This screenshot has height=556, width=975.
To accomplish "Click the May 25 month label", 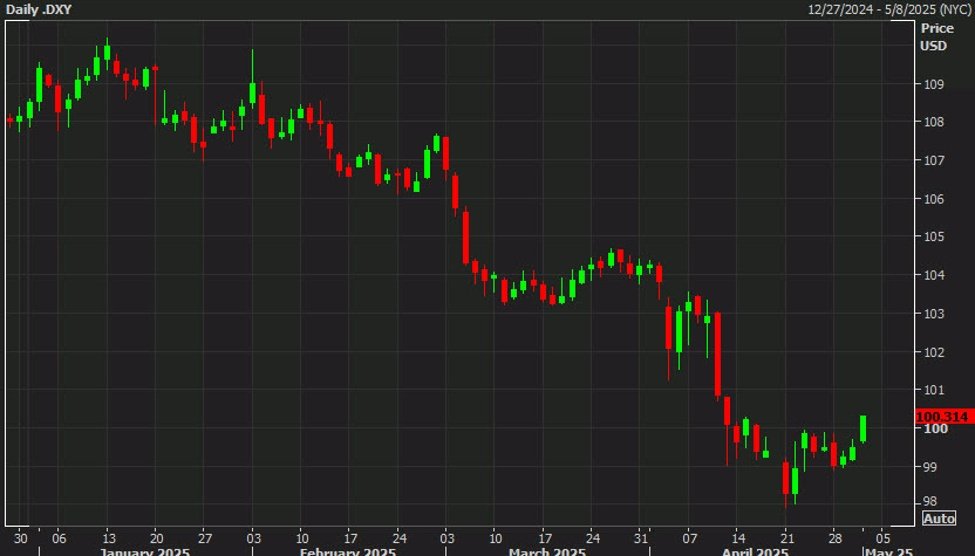I will click(x=888, y=551).
